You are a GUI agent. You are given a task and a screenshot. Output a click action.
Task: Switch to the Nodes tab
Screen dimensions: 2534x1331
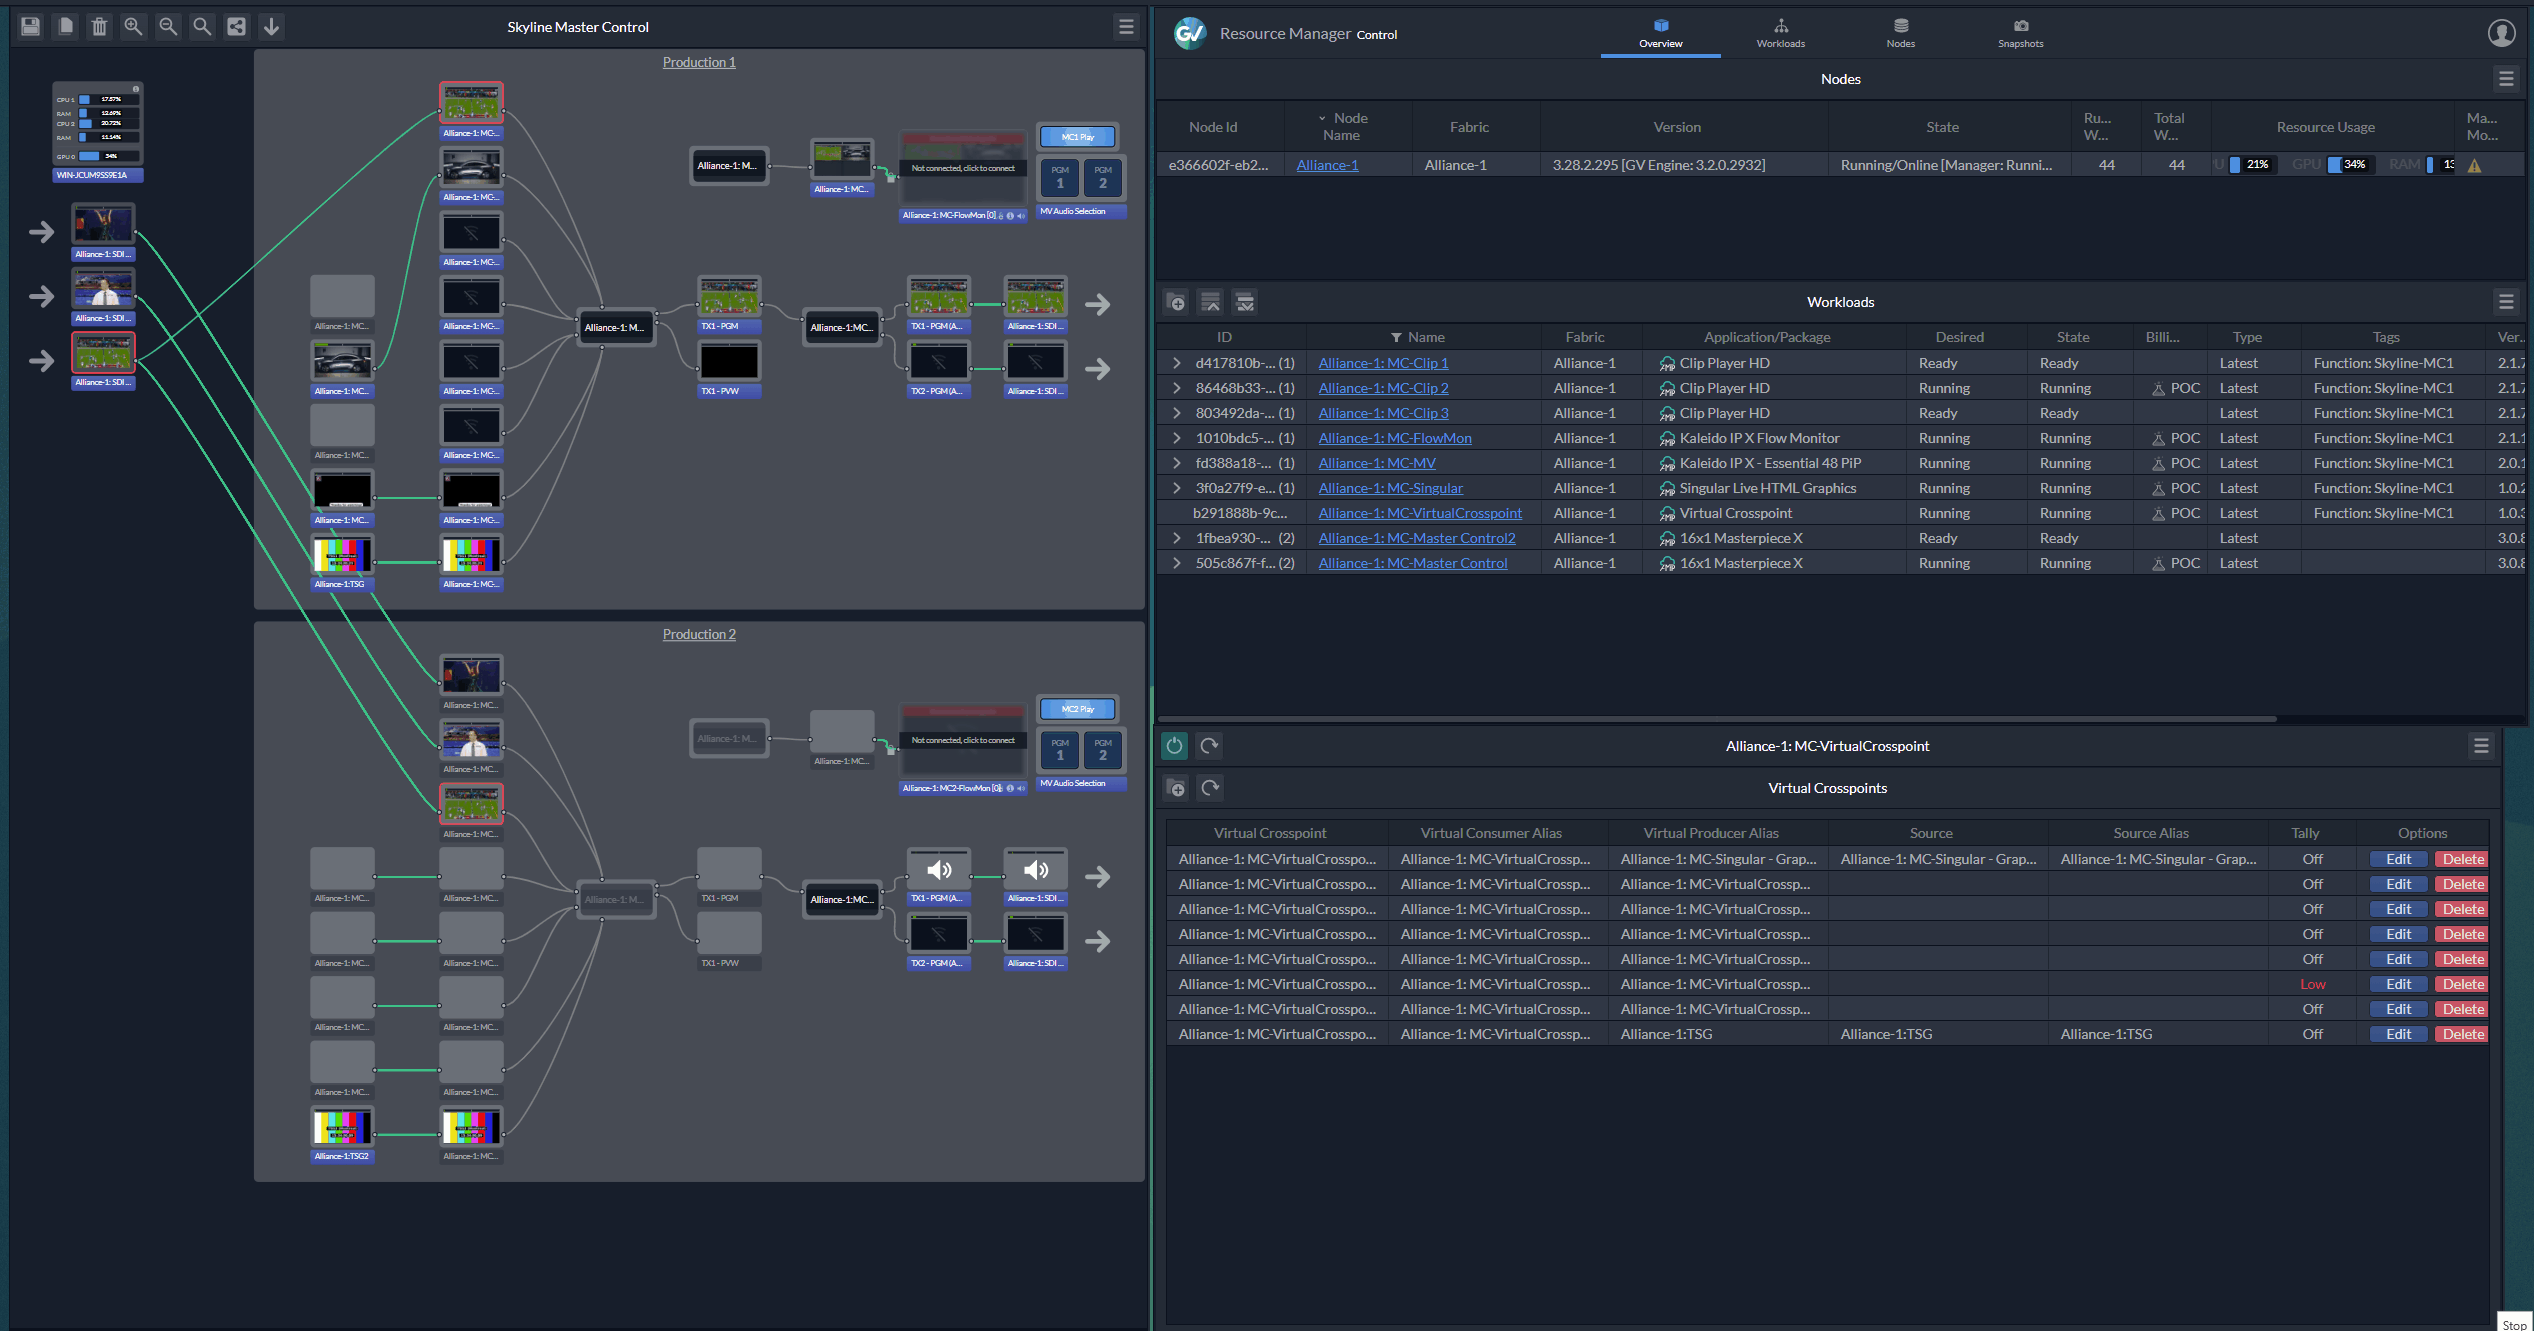click(x=1900, y=33)
